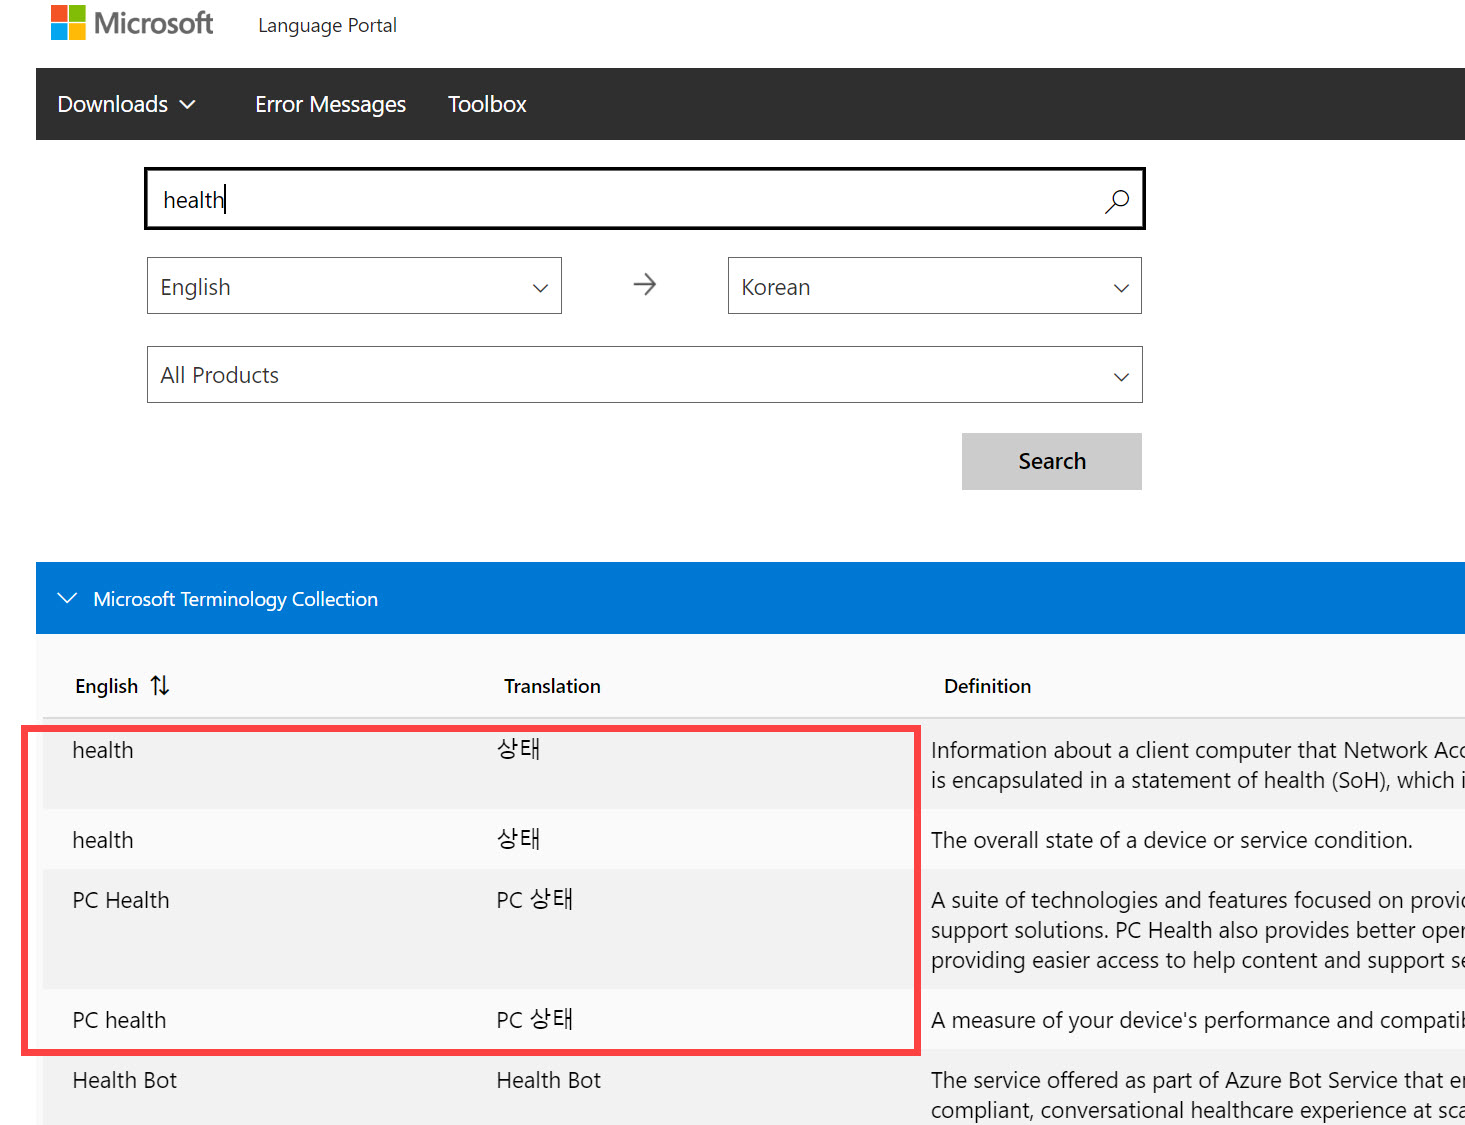The height and width of the screenshot is (1125, 1465).
Task: Click the Azure Bot Service definition text
Action: point(1198,1095)
